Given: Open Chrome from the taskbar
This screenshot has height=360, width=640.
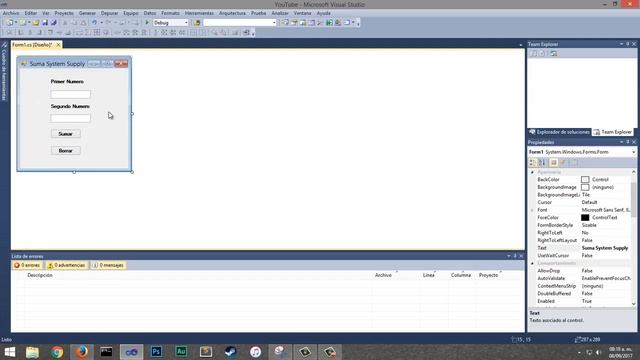Looking at the screenshot, I should pyautogui.click(x=57, y=351).
